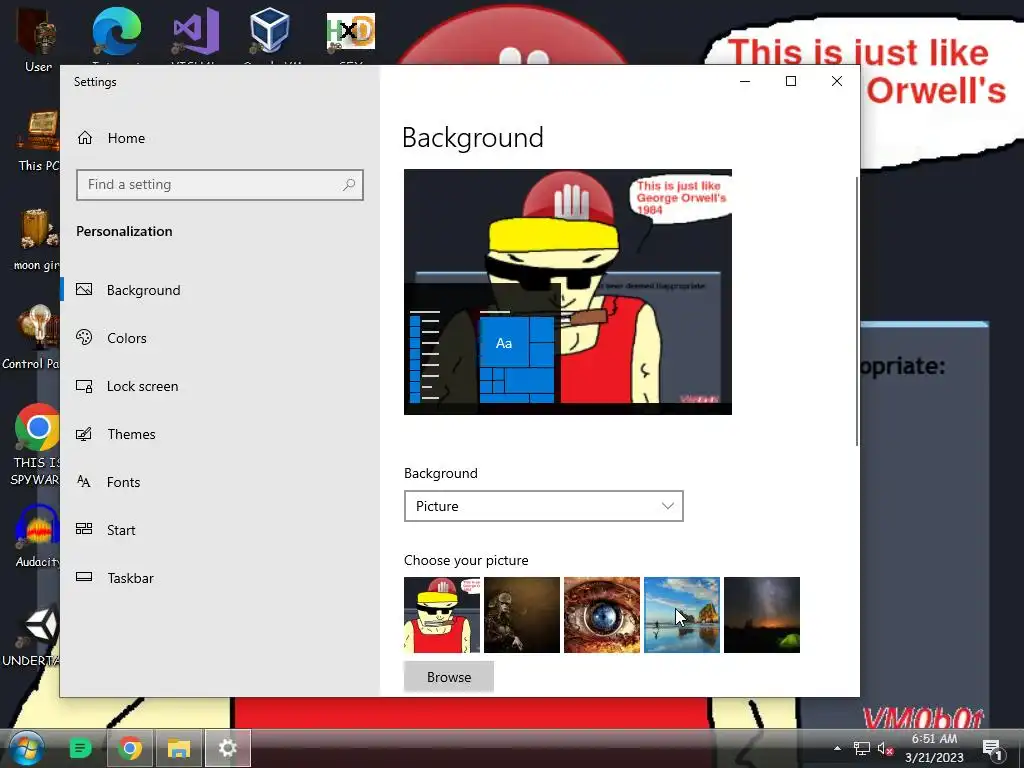This screenshot has width=1024, height=768.
Task: Click the search magnifier icon in Settings
Action: [349, 185]
